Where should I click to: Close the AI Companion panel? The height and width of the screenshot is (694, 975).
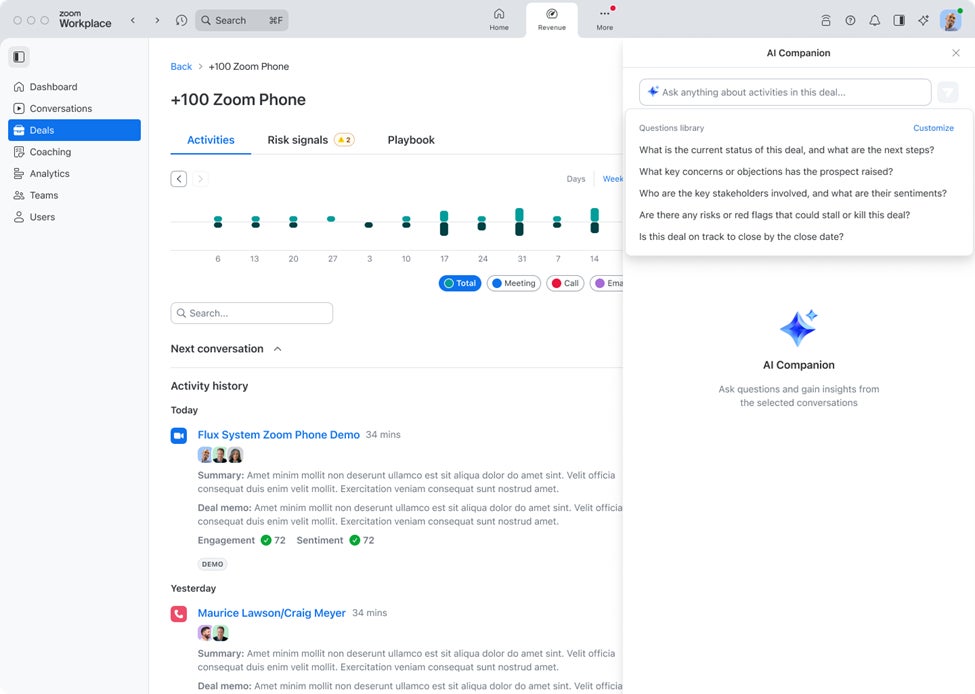(x=956, y=53)
